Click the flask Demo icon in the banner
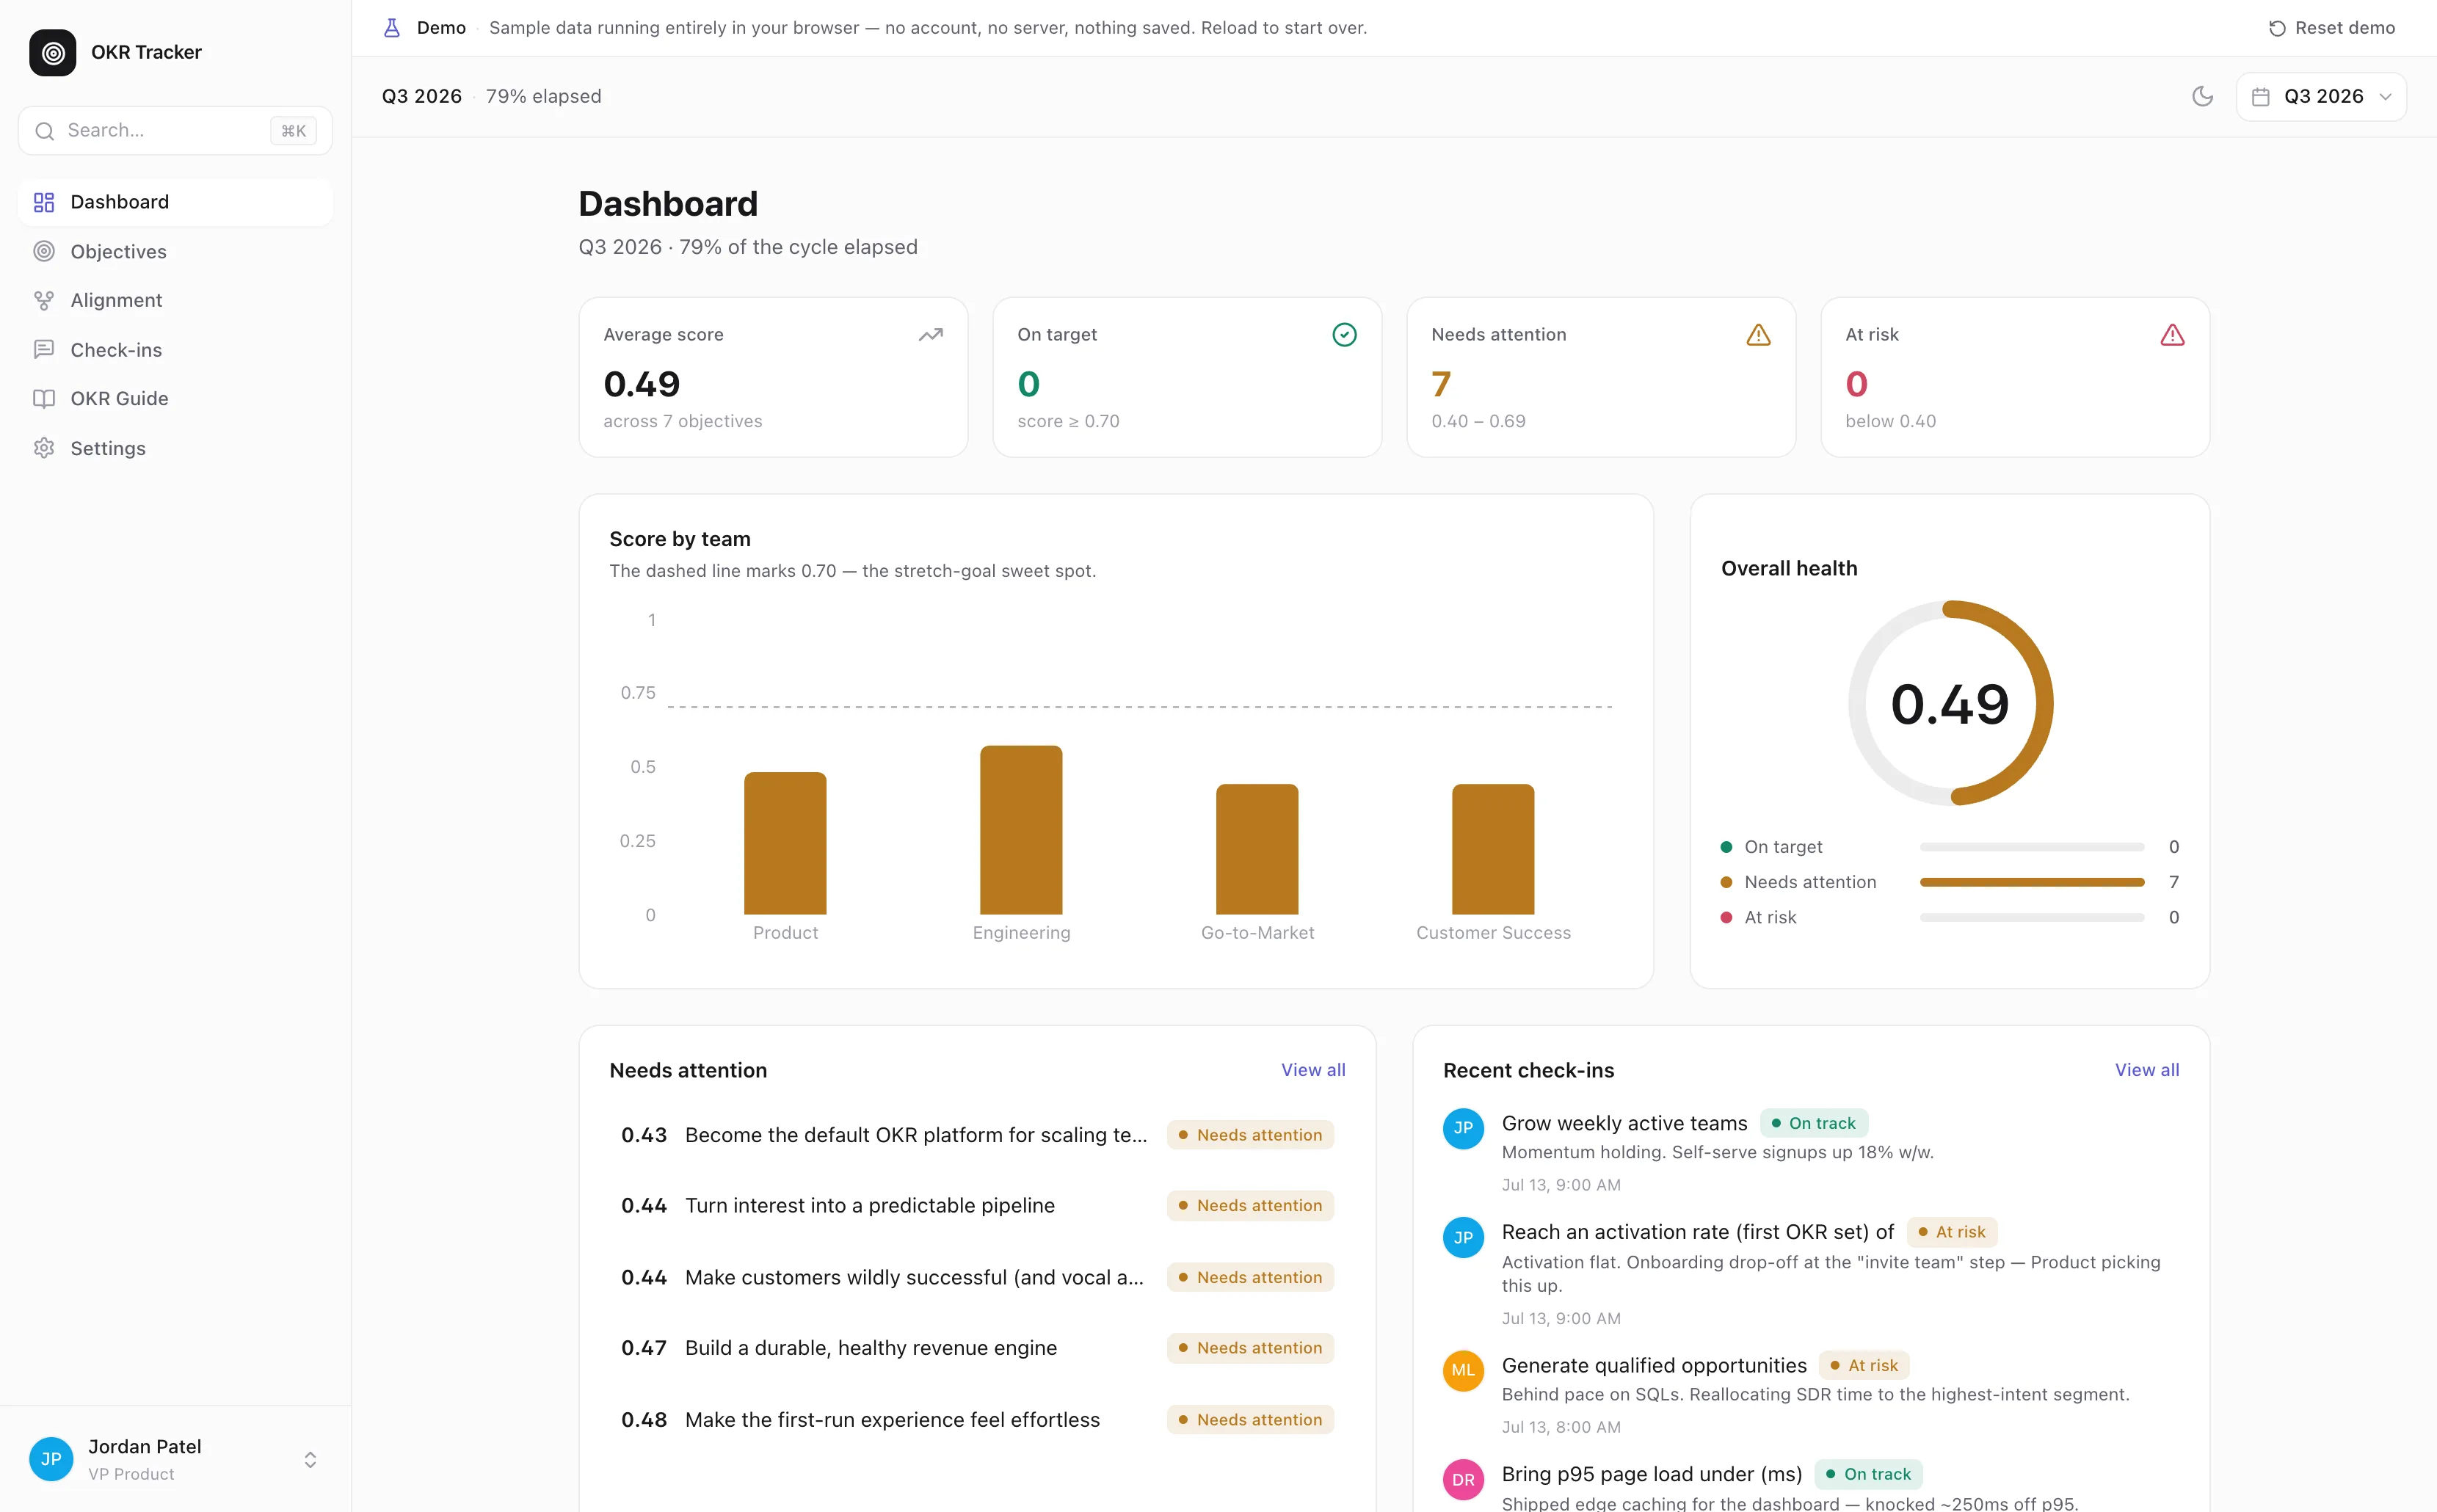 (x=392, y=28)
